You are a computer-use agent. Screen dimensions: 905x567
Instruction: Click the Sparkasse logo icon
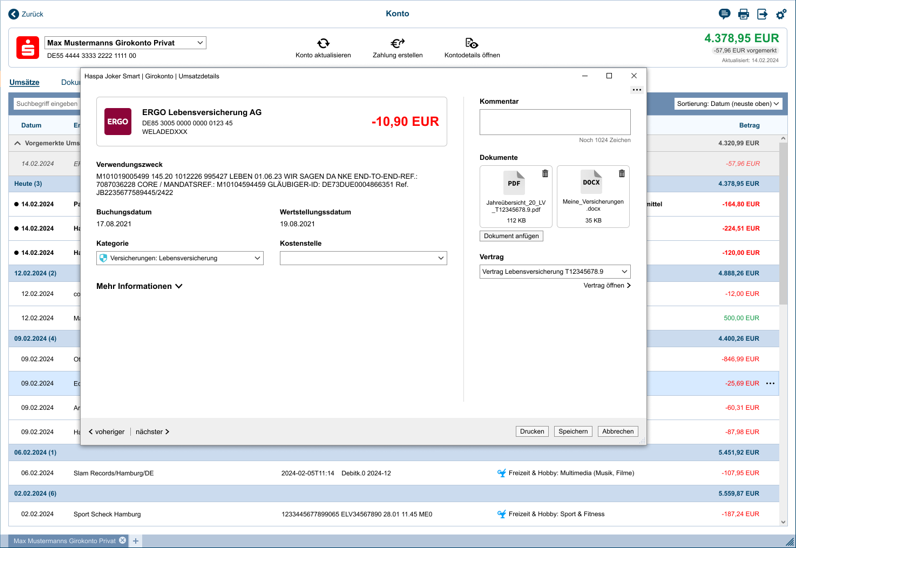[28, 47]
